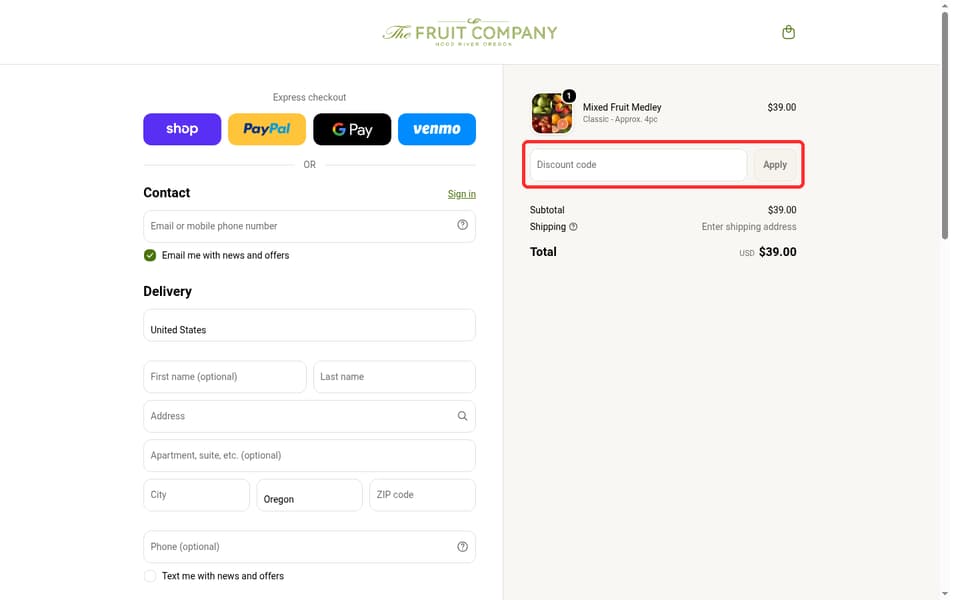The image size is (960, 600).
Task: Click the shipping info question mark icon
Action: 573,227
